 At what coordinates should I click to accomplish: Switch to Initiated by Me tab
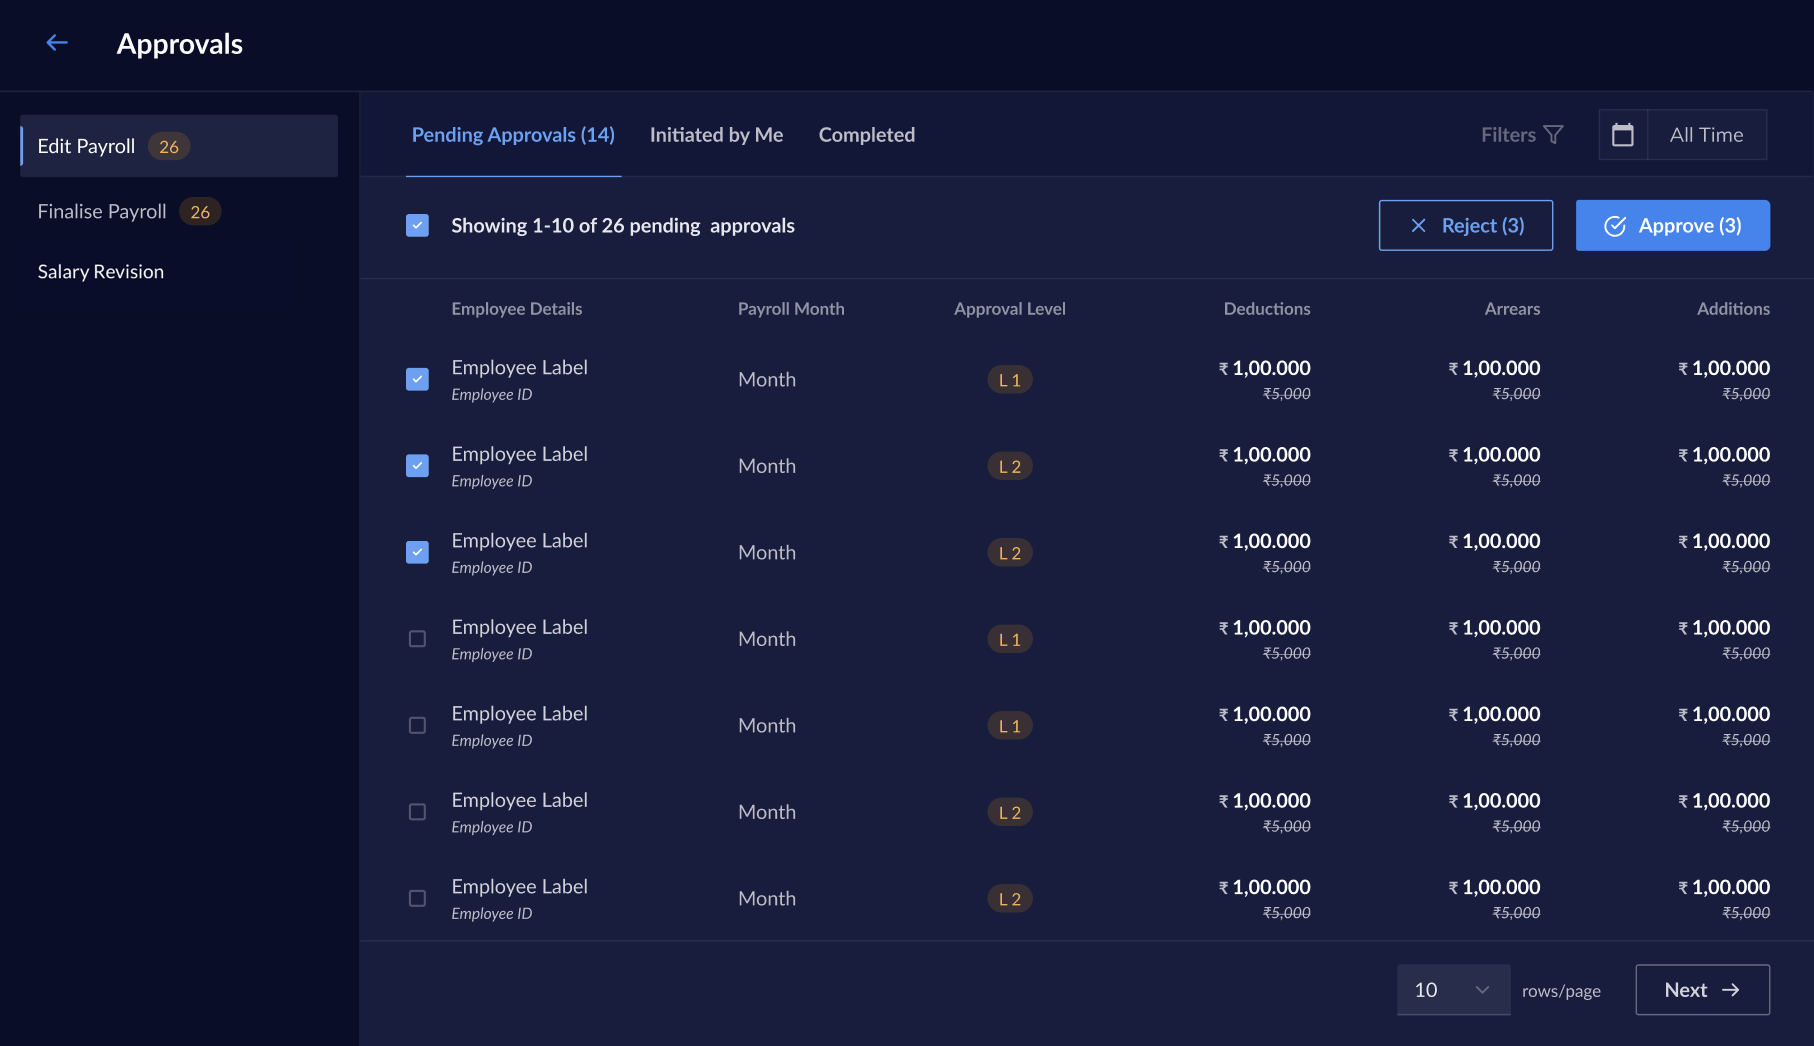[x=716, y=135]
